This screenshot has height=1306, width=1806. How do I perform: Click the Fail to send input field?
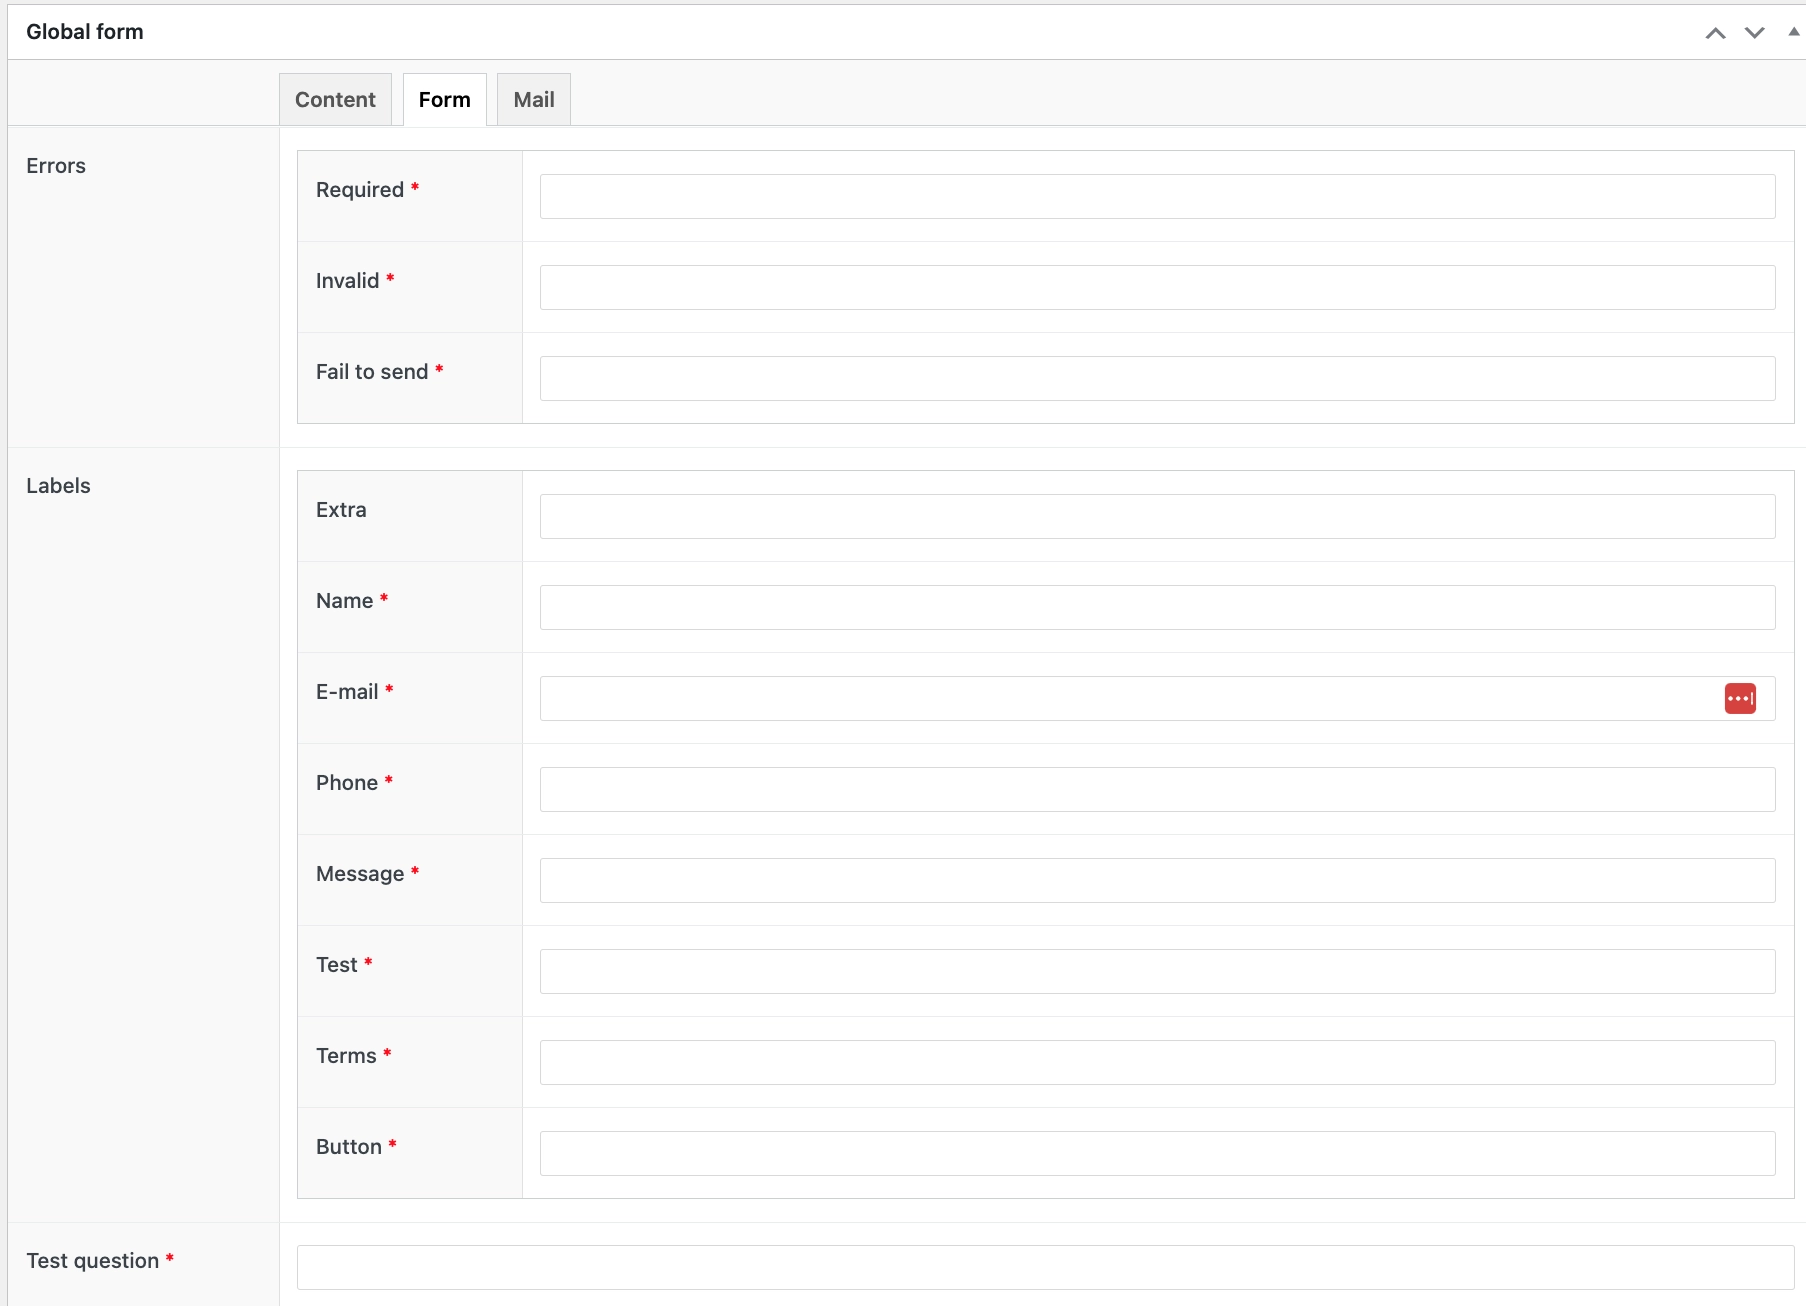[x=1157, y=379]
